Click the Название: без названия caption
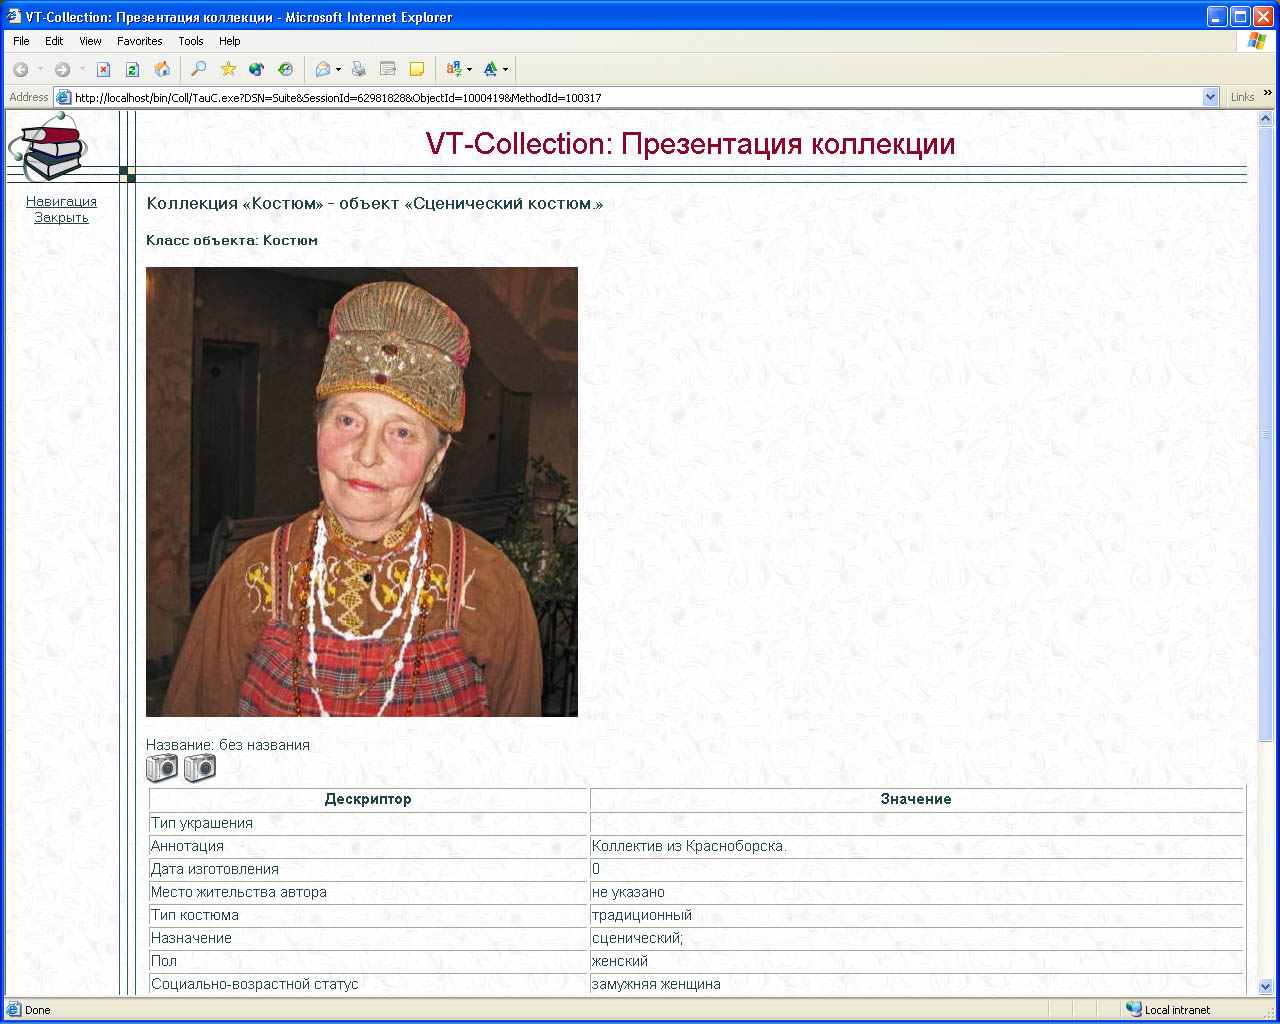The image size is (1280, 1024). (228, 745)
